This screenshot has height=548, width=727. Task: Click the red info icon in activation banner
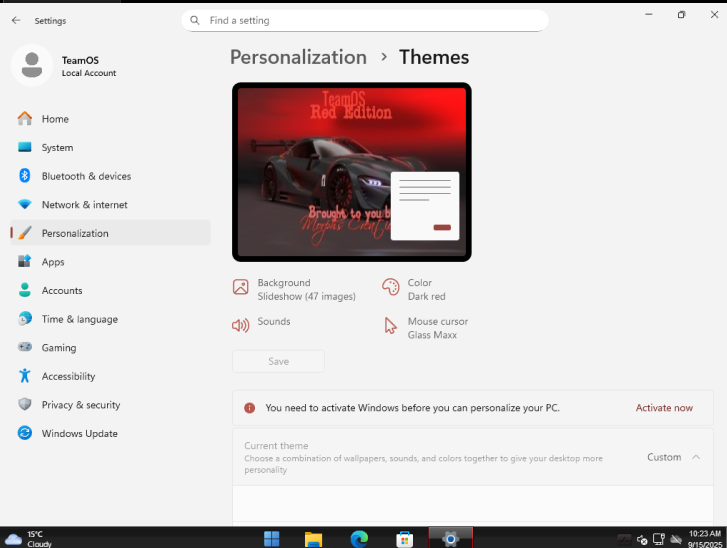click(249, 408)
